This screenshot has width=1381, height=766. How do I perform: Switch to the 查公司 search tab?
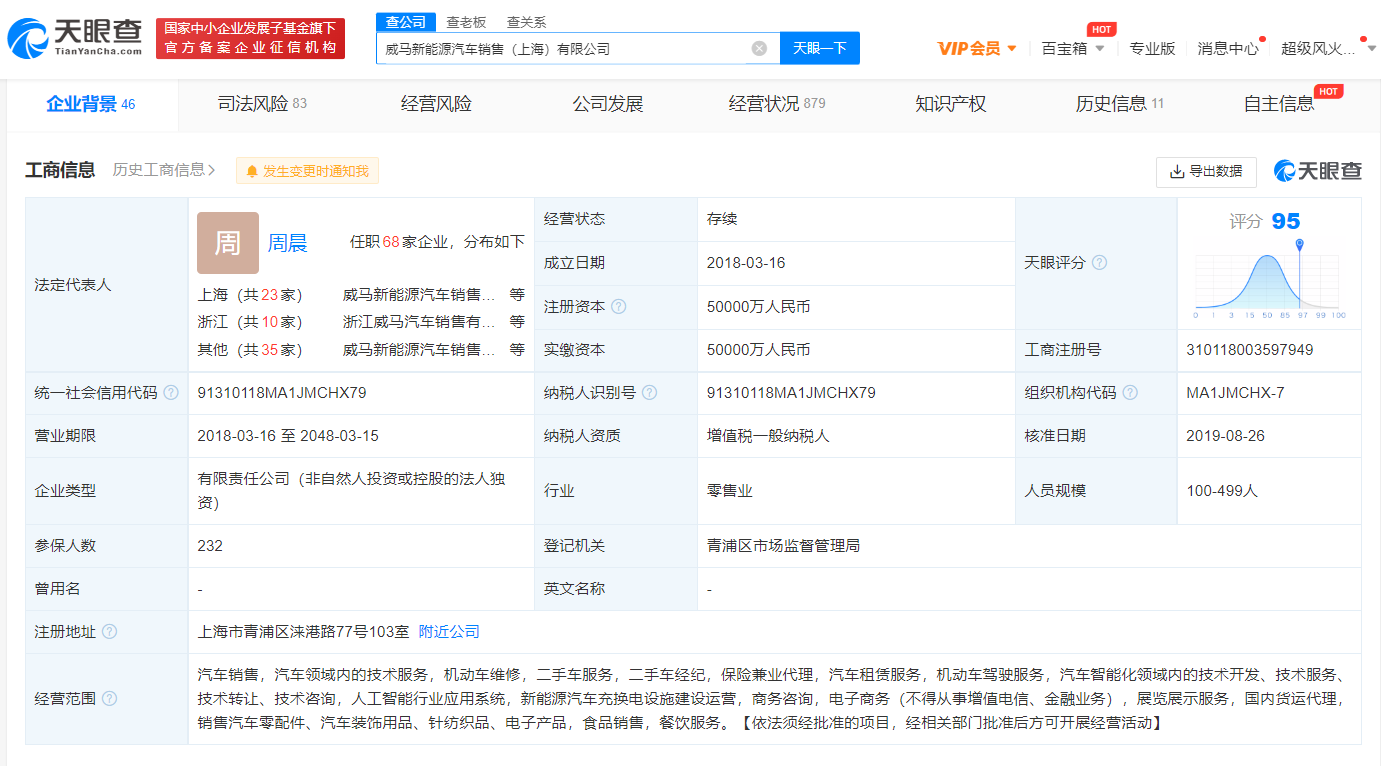coord(406,22)
